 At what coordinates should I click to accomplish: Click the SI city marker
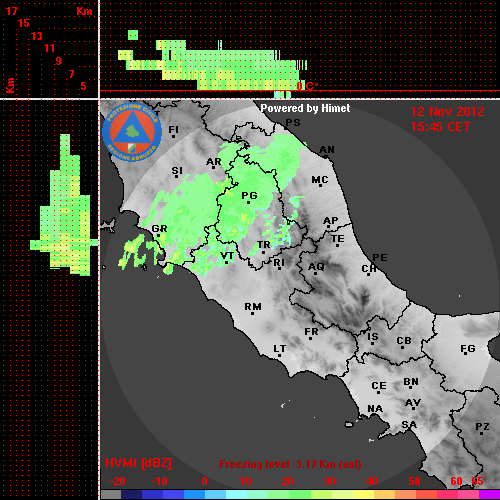click(177, 176)
